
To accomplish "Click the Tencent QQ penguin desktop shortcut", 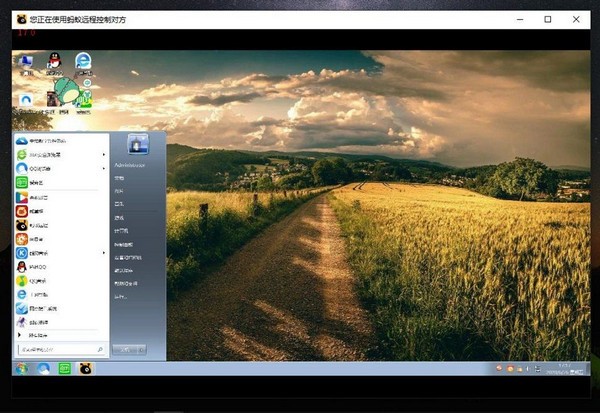I will pos(55,63).
